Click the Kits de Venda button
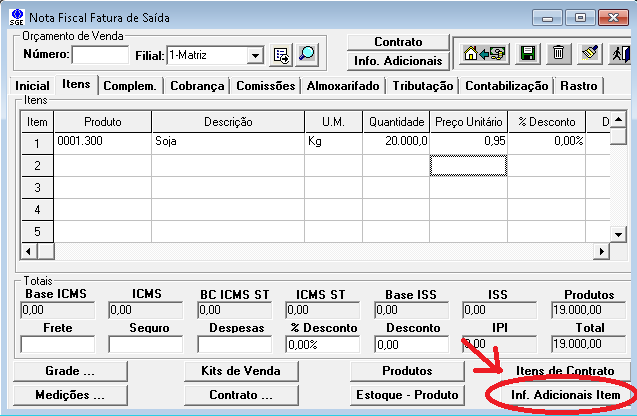Image resolution: width=637 pixels, height=416 pixels. pos(241,370)
